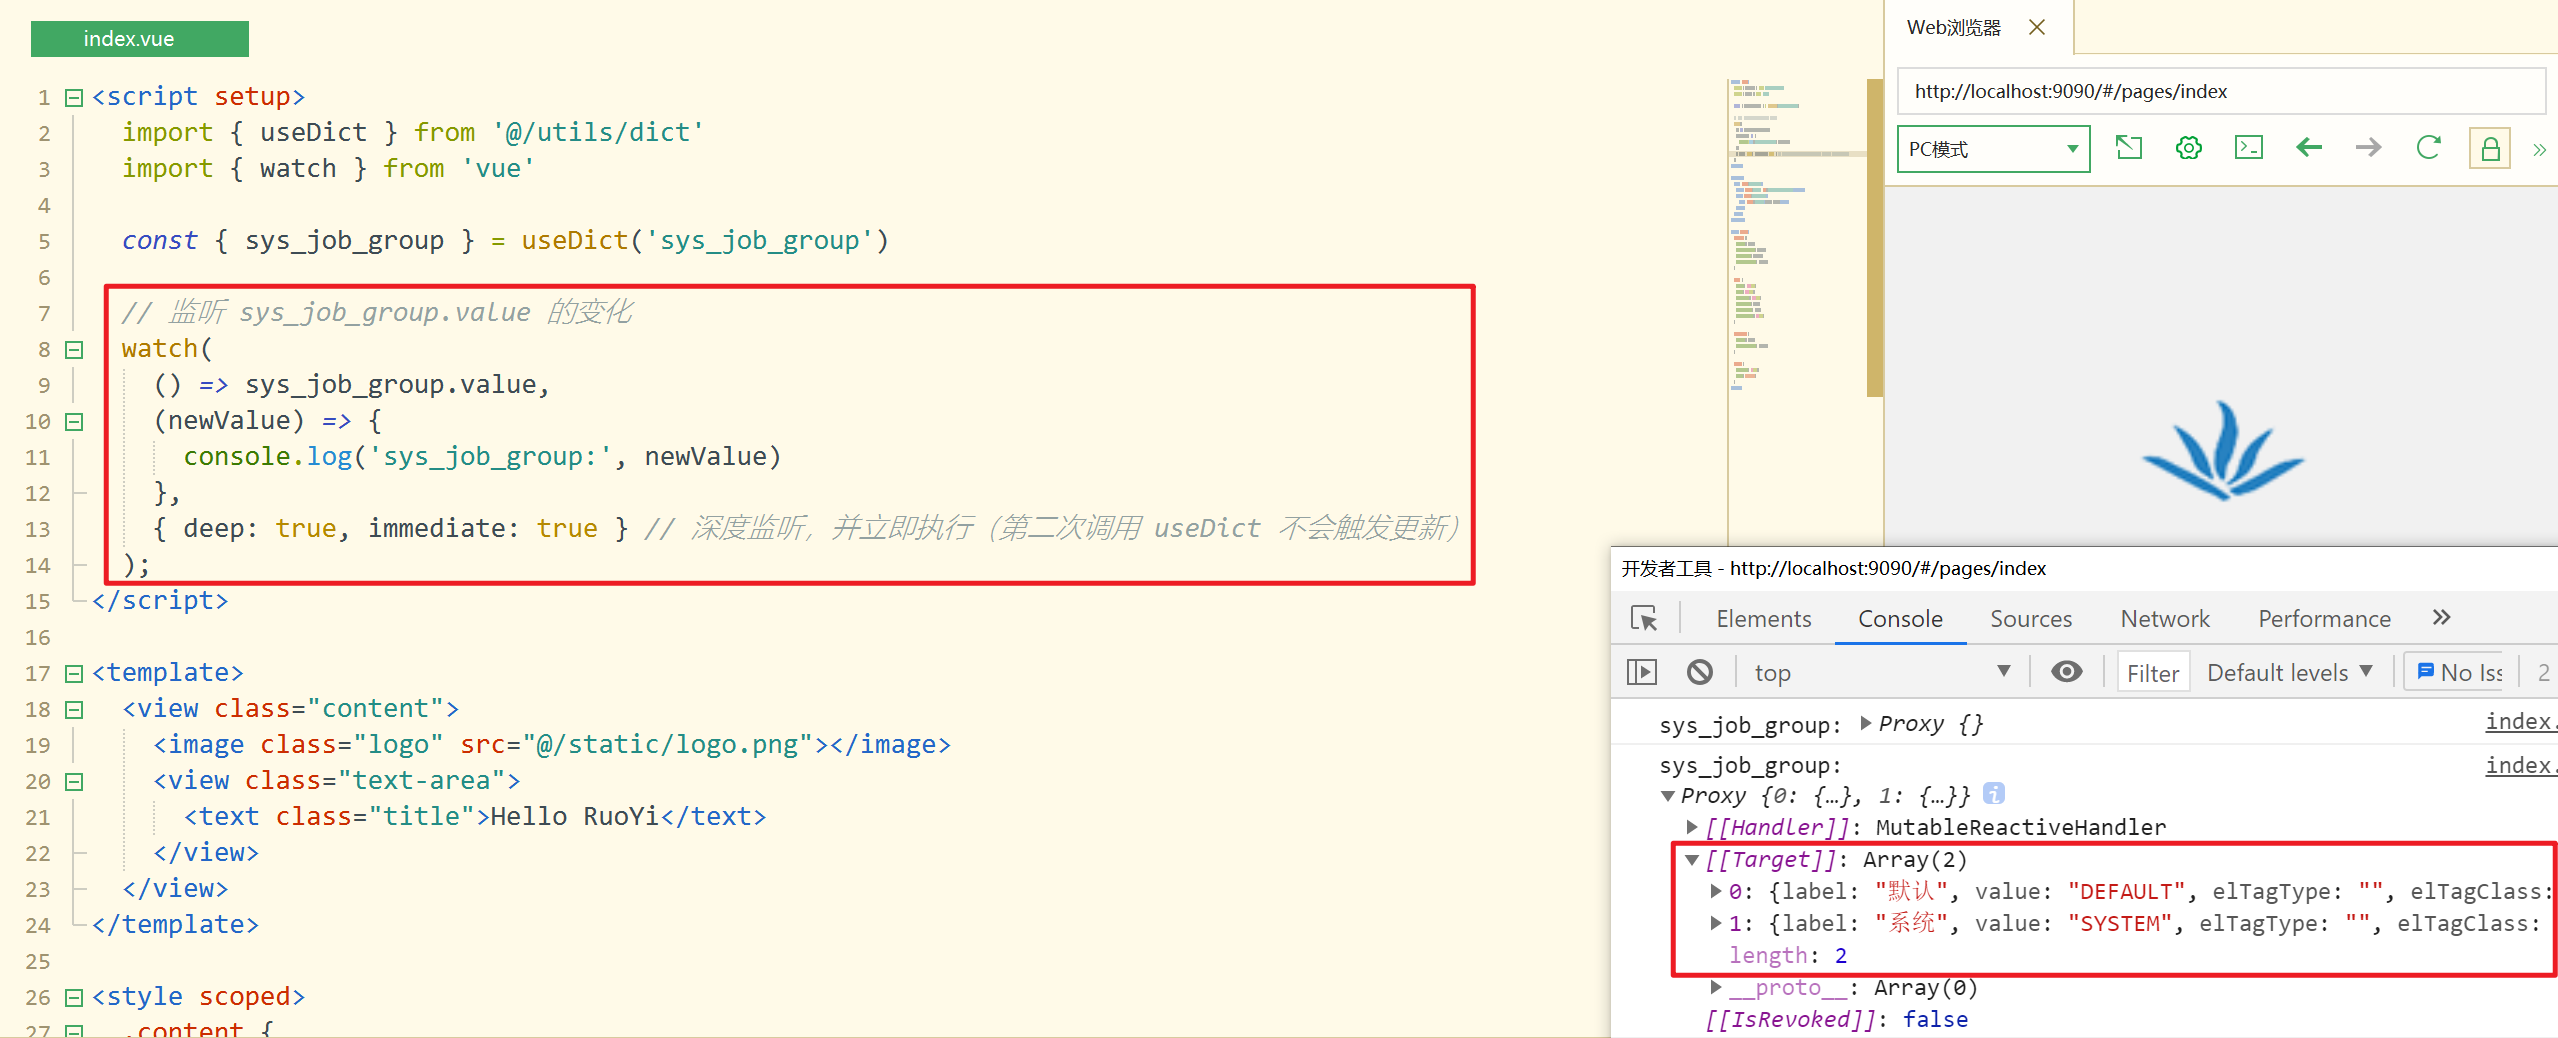Switch to the Network tab
Image resolution: width=2558 pixels, height=1038 pixels.
coord(2165,618)
